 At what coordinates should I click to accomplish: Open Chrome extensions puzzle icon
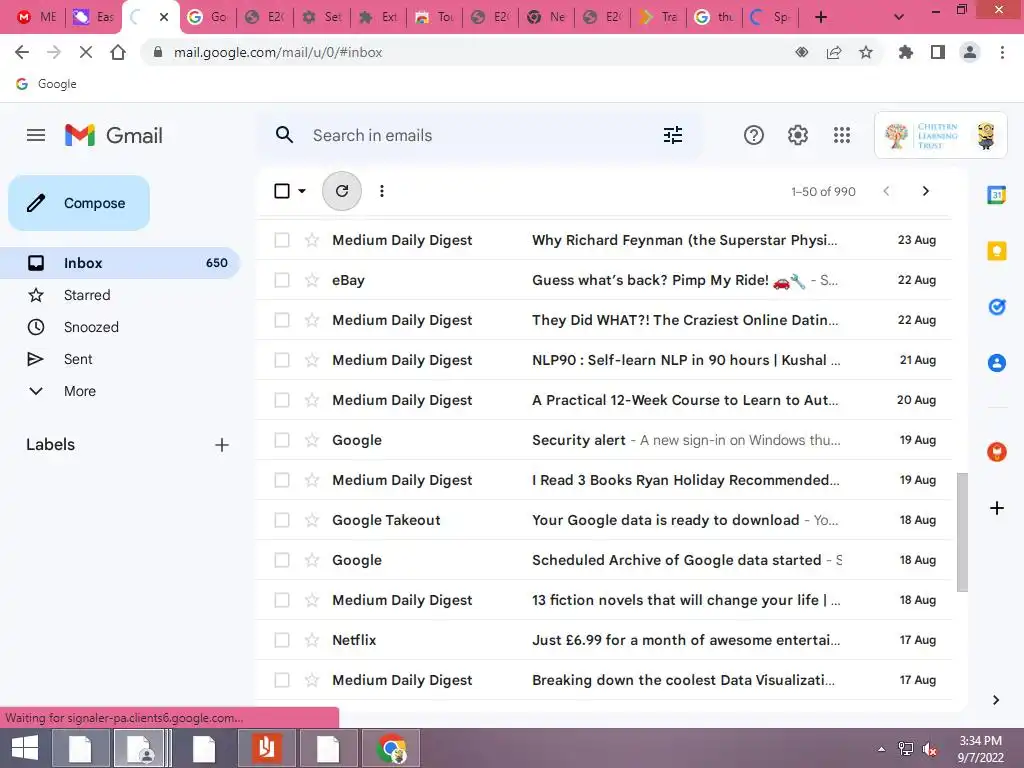[x=905, y=52]
